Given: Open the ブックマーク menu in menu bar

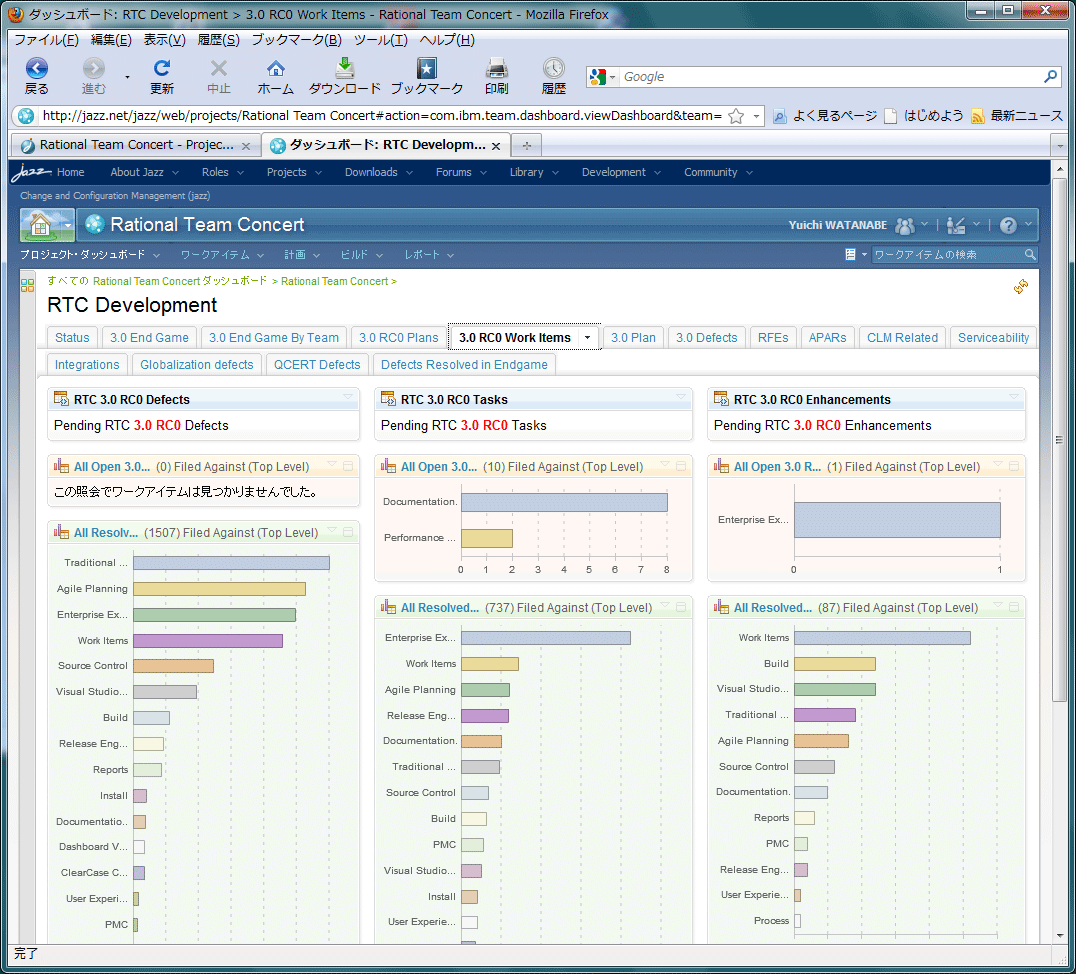Looking at the screenshot, I should tap(296, 40).
